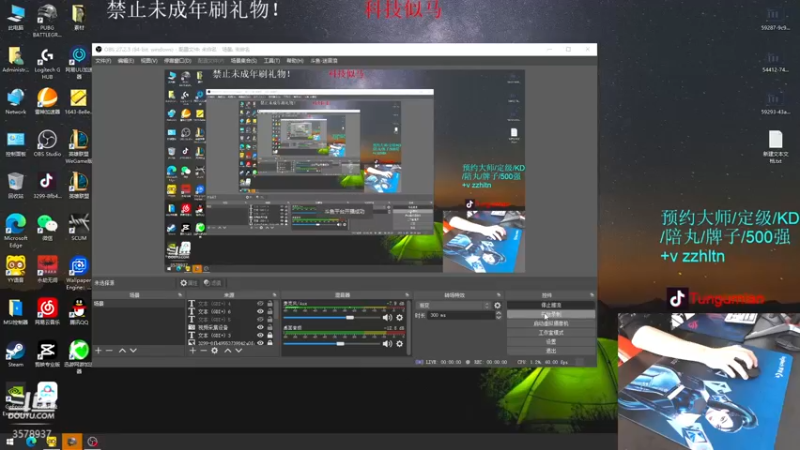Open Wallpaper Engine desktop icon

click(79, 273)
